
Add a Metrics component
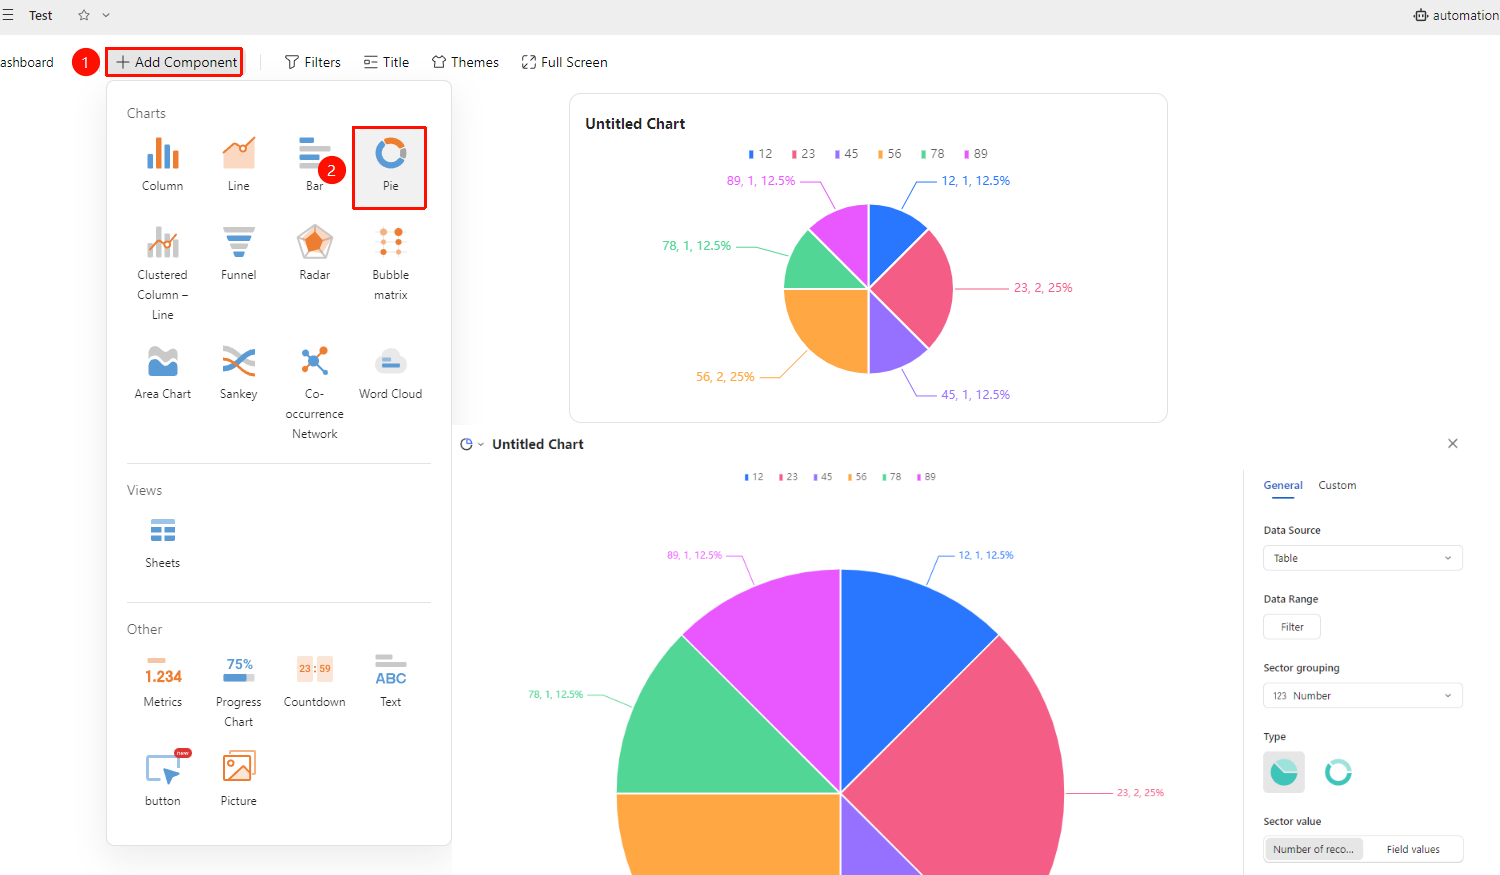point(162,681)
